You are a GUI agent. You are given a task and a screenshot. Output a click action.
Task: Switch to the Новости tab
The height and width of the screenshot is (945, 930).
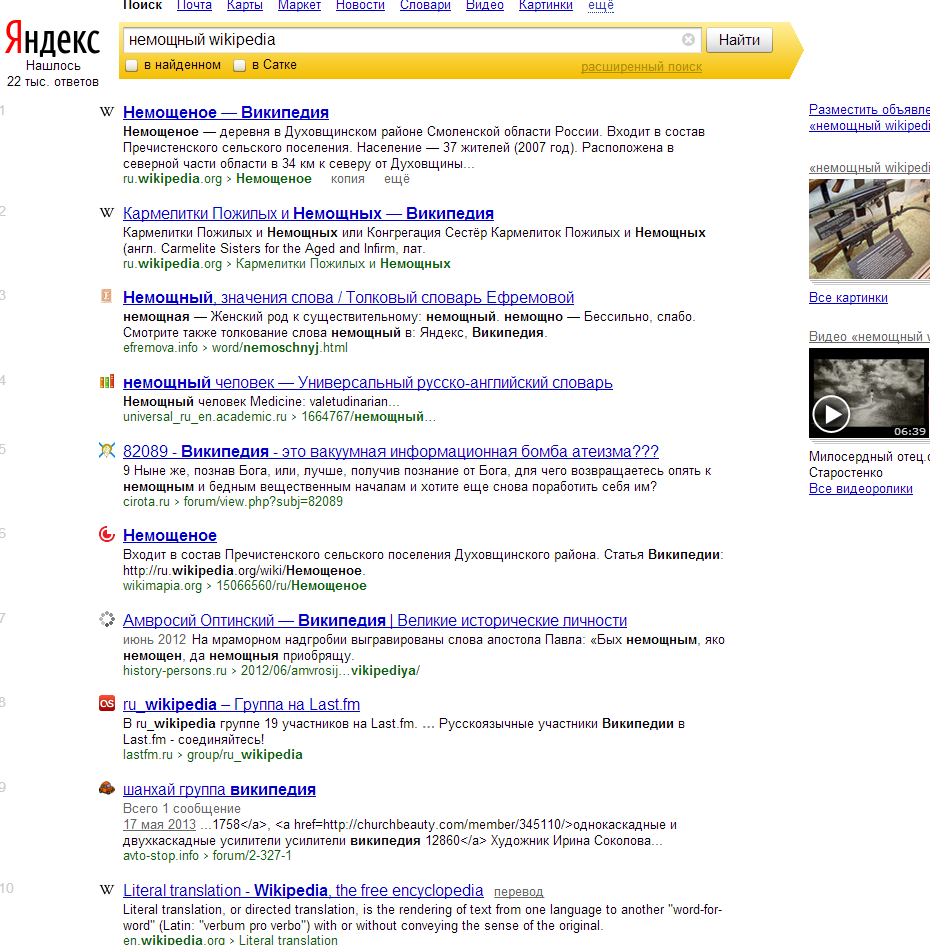point(360,5)
